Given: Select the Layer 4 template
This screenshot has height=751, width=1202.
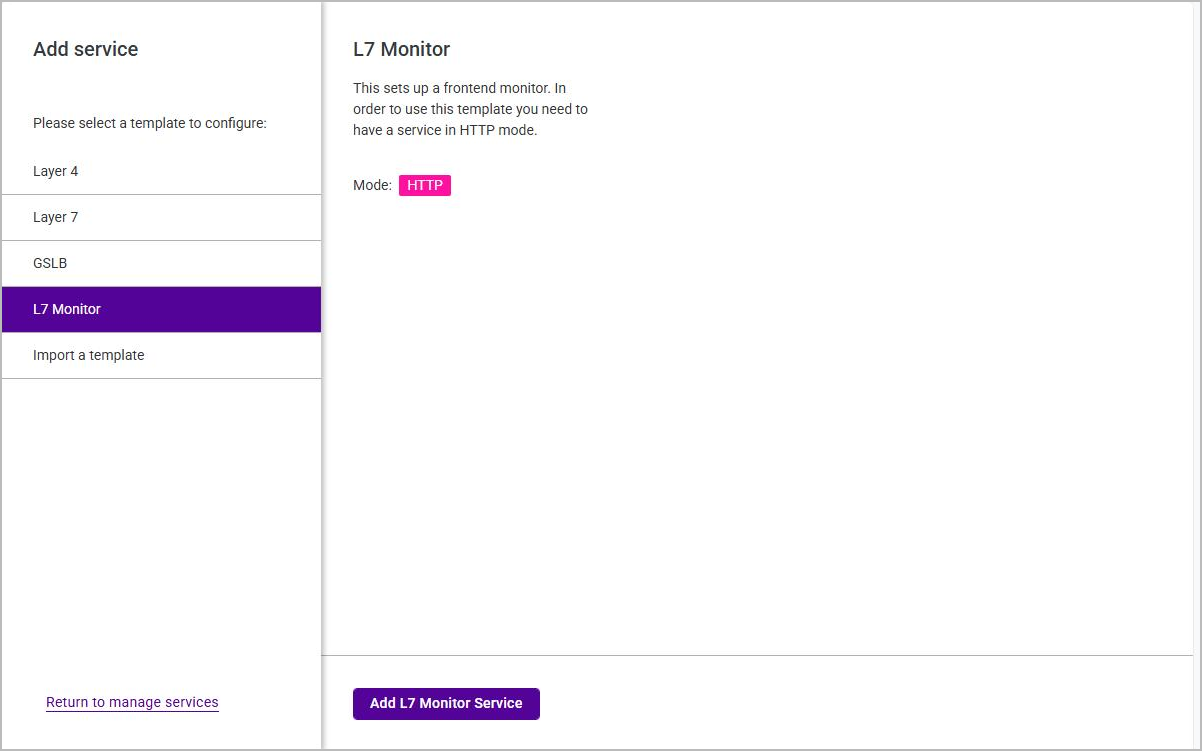Looking at the screenshot, I should click(161, 171).
